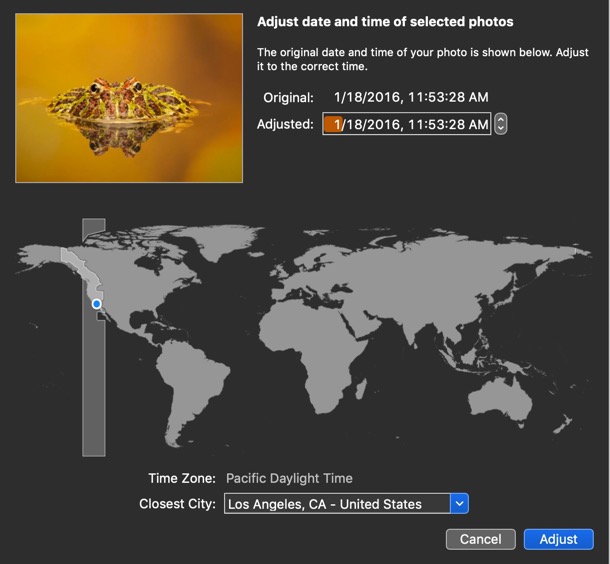
Task: Click the 'Closest City:' label
Action: 177,504
